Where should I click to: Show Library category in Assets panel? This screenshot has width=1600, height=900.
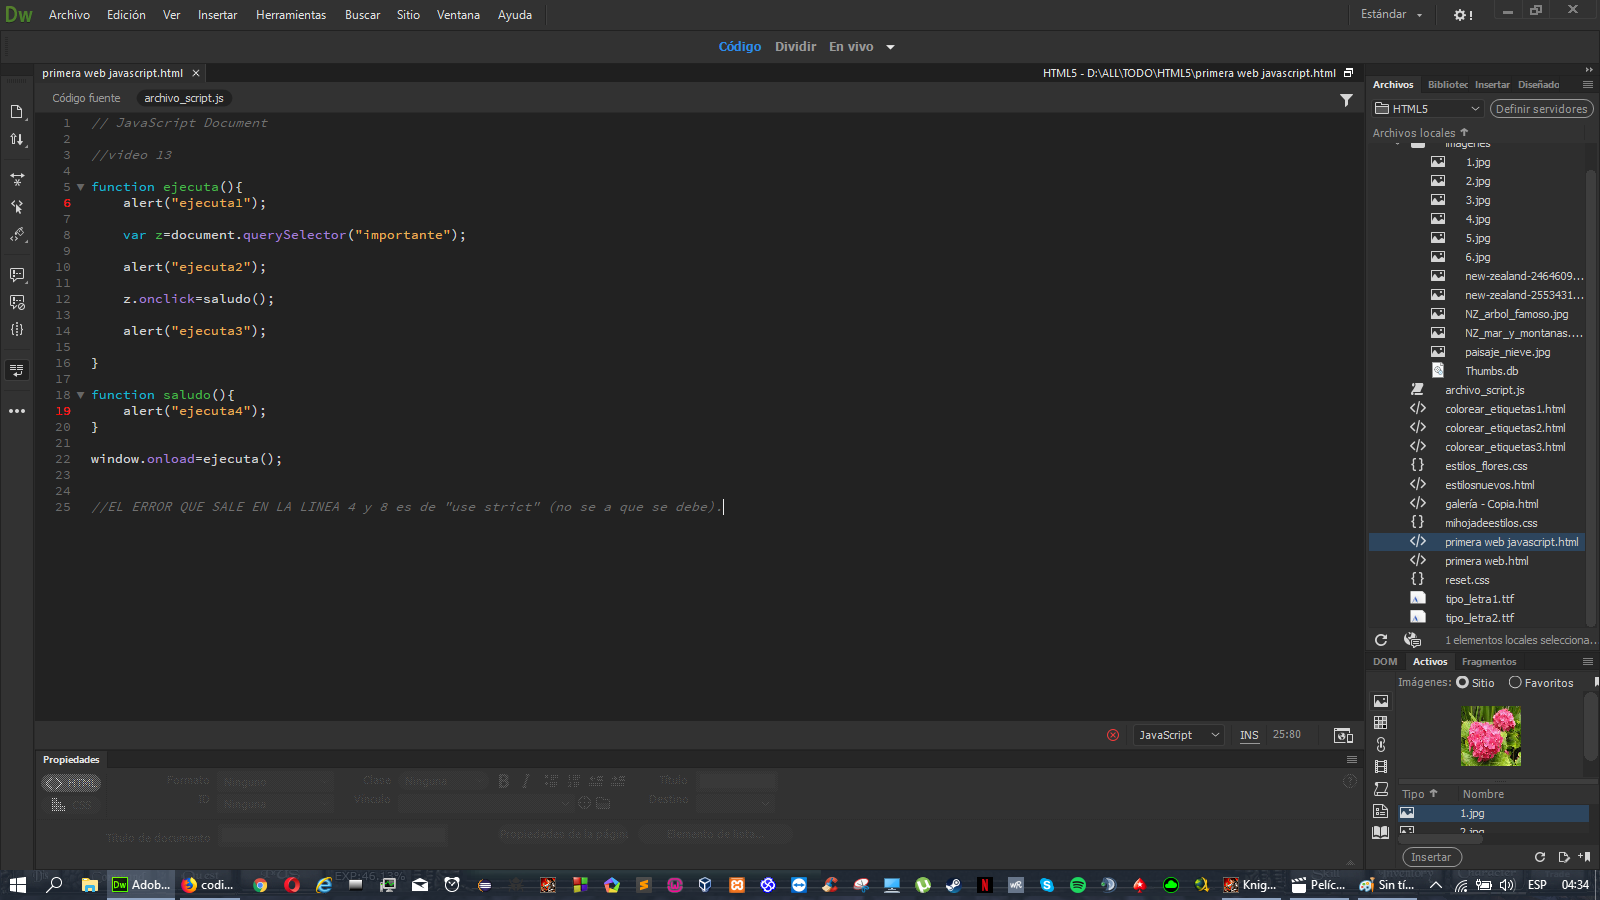click(x=1381, y=832)
